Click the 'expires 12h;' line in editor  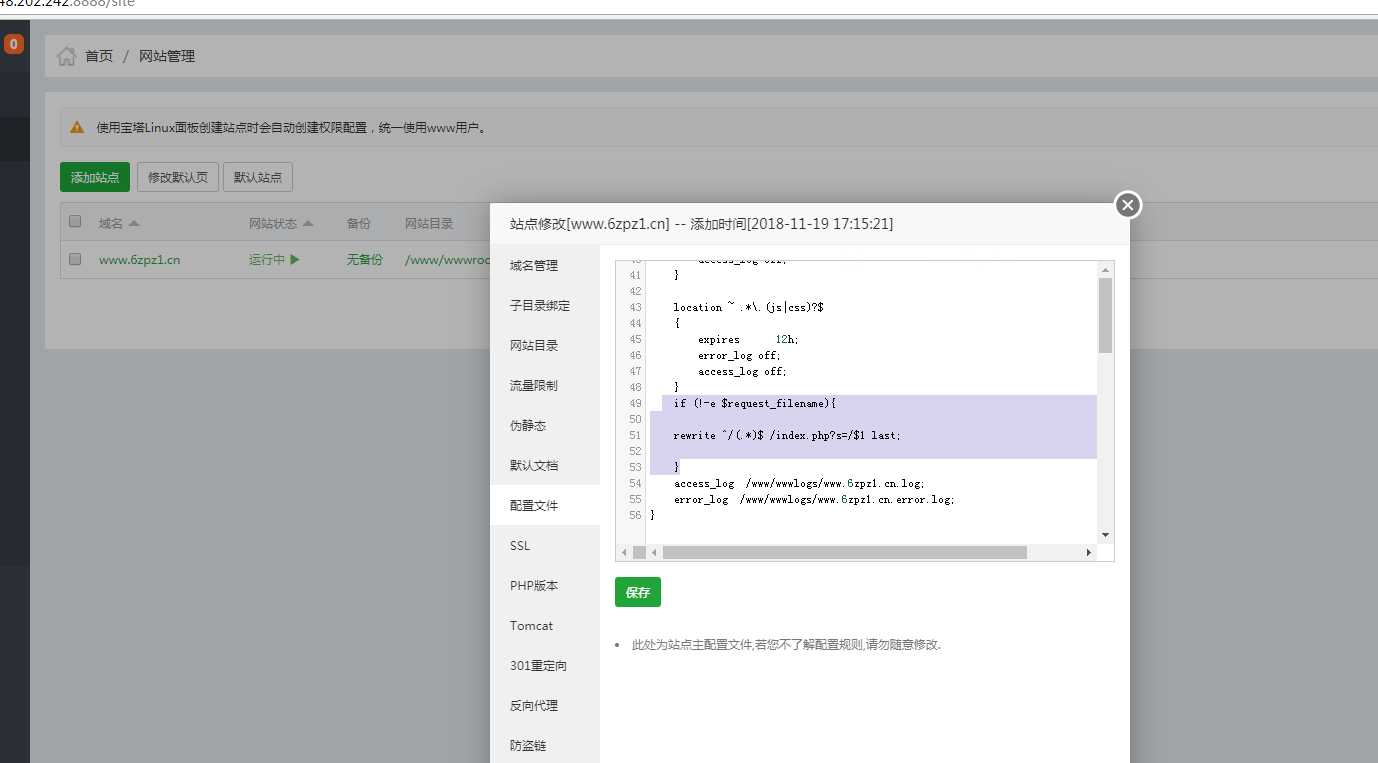pyautogui.click(x=748, y=339)
